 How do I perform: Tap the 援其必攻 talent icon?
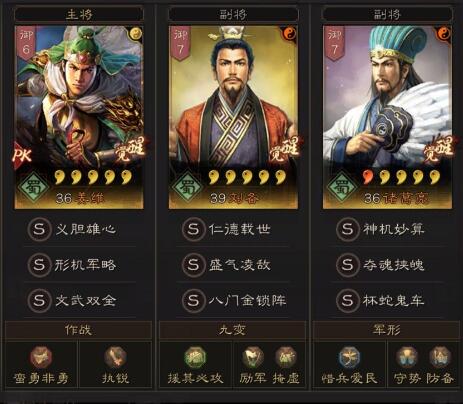click(195, 357)
